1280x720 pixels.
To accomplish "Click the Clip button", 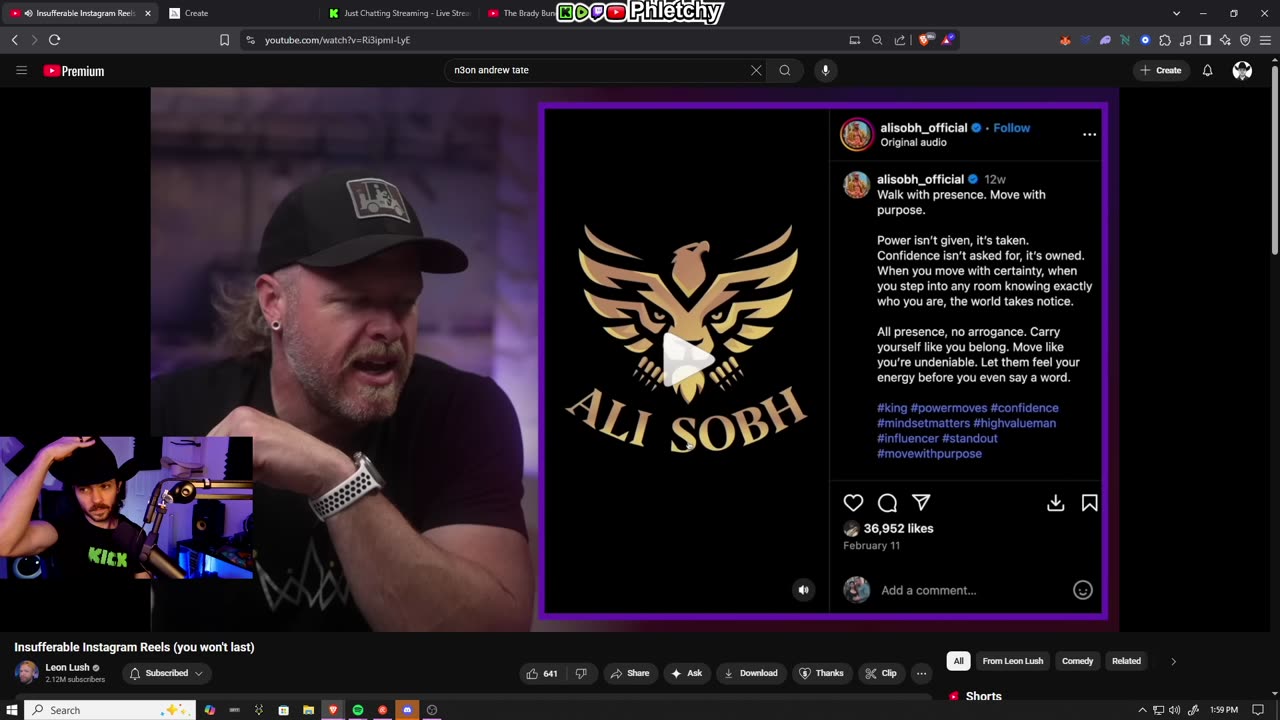I will (x=881, y=673).
